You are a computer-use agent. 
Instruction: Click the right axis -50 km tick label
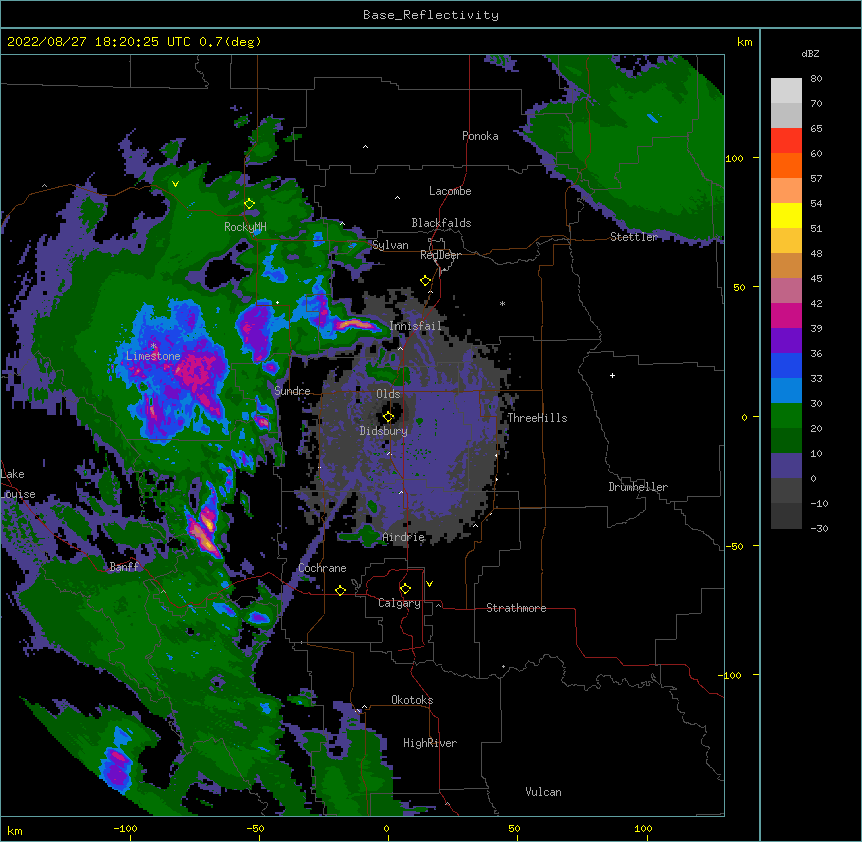point(734,546)
